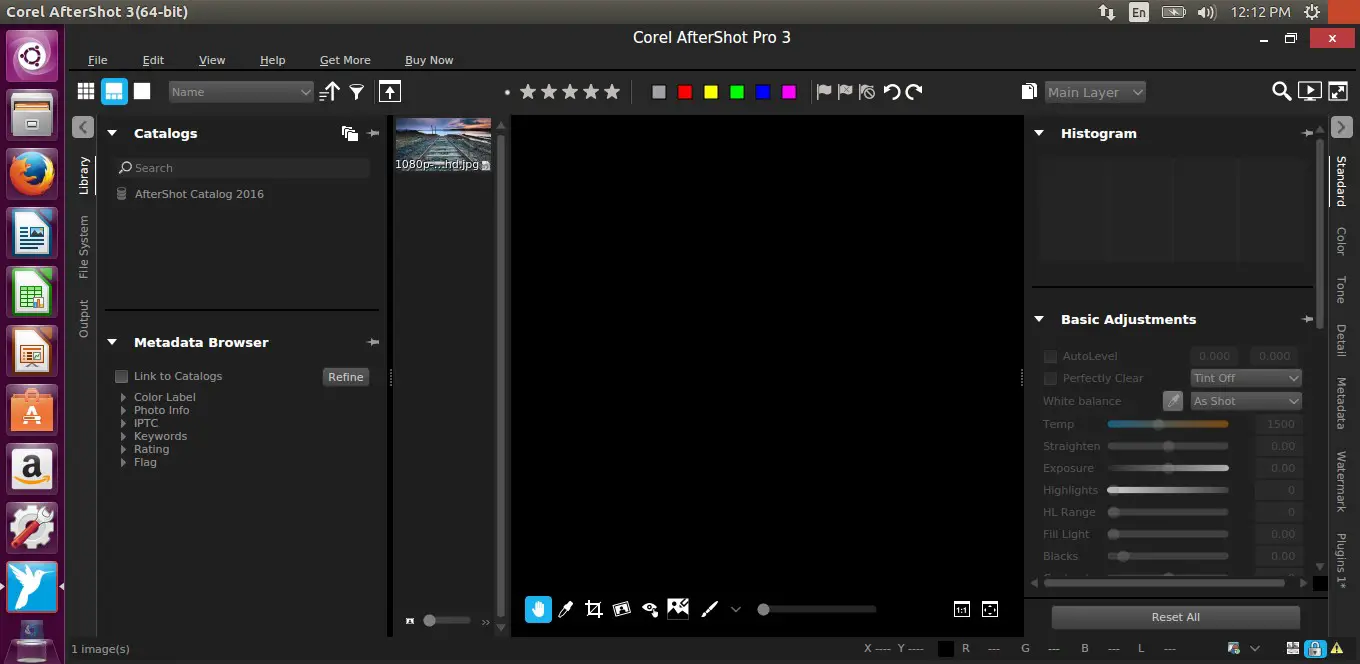Rotate image right (clockwise)

coord(913,92)
